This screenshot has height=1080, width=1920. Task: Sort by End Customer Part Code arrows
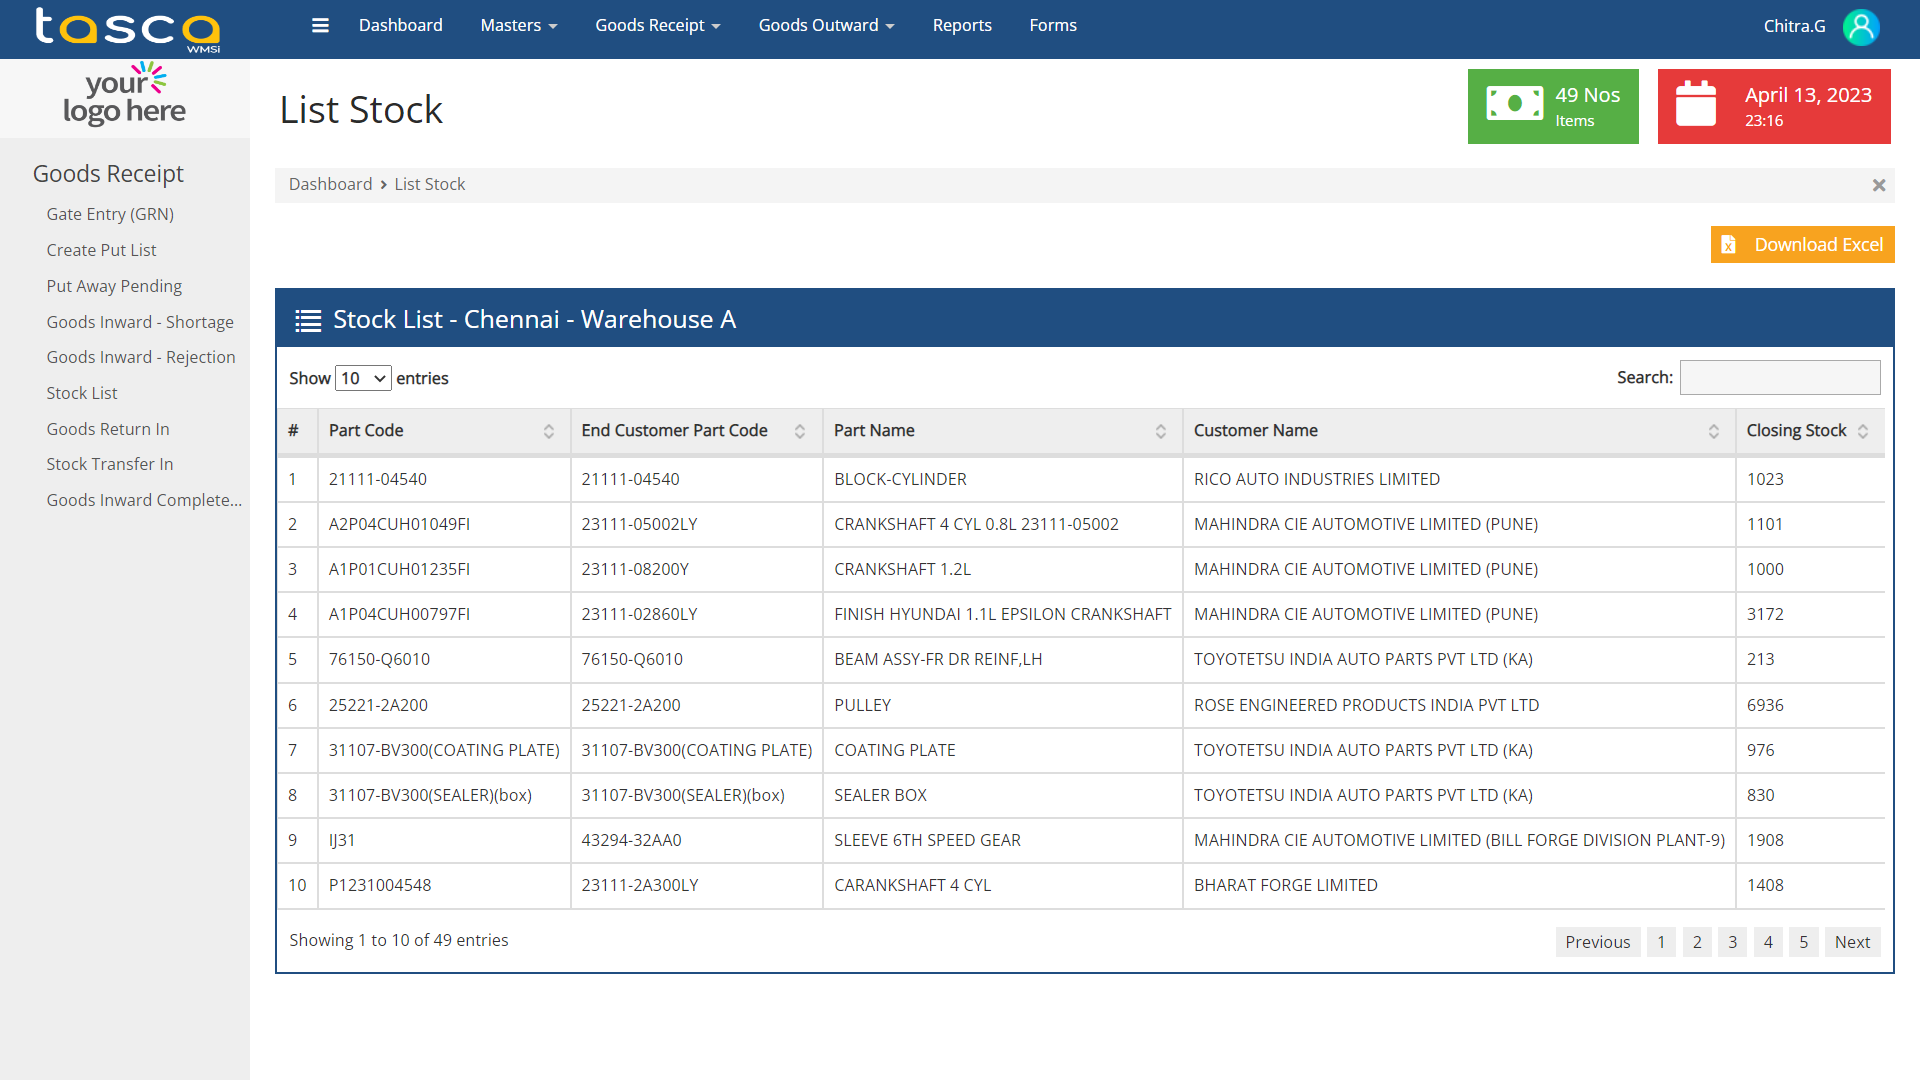point(800,431)
